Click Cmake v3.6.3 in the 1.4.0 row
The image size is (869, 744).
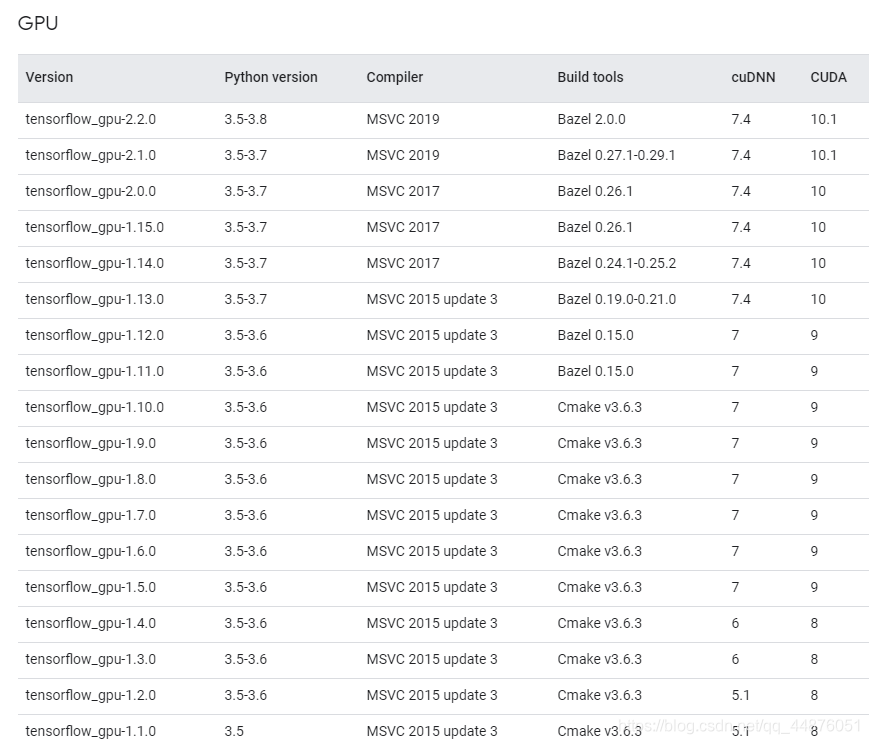tap(600, 624)
